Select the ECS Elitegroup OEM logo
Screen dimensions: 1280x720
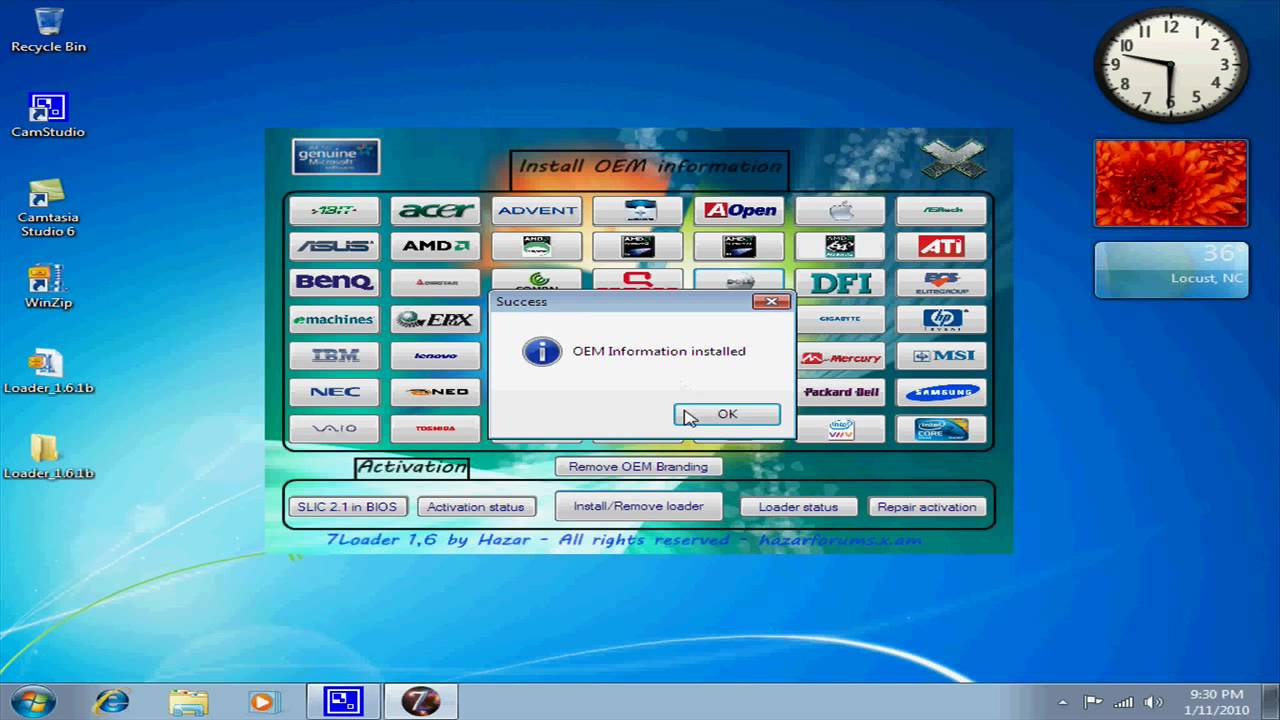[x=942, y=283]
